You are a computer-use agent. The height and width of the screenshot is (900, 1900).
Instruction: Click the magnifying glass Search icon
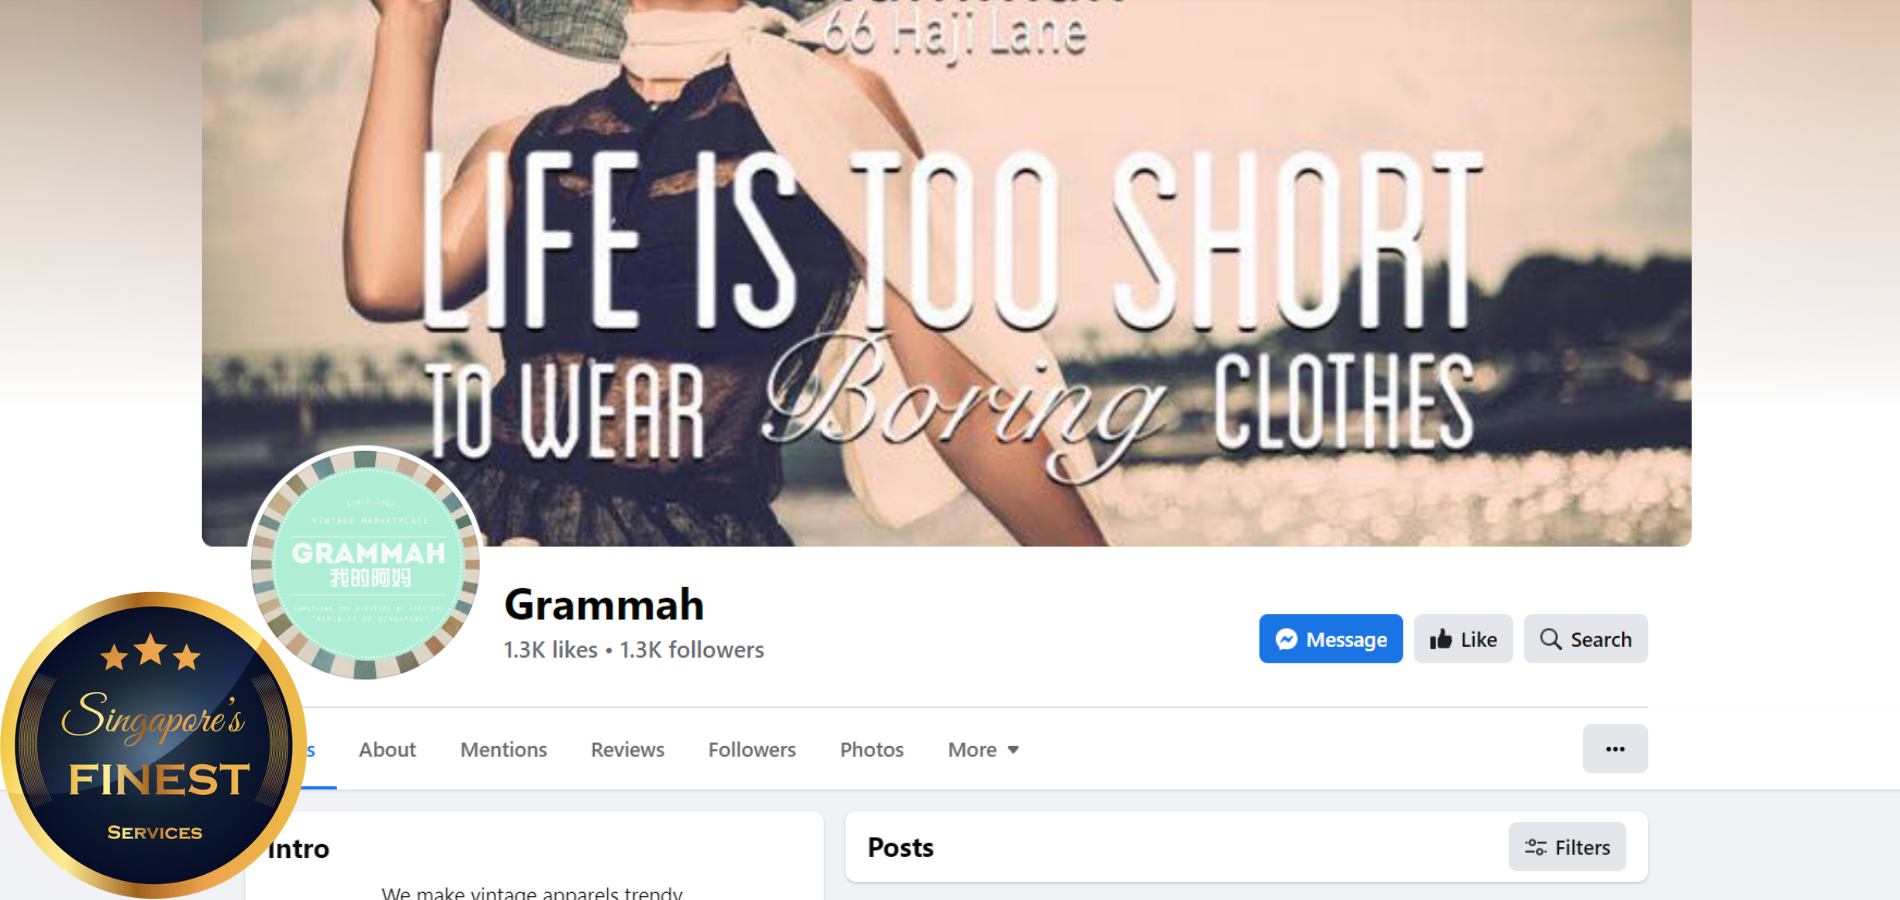point(1550,639)
